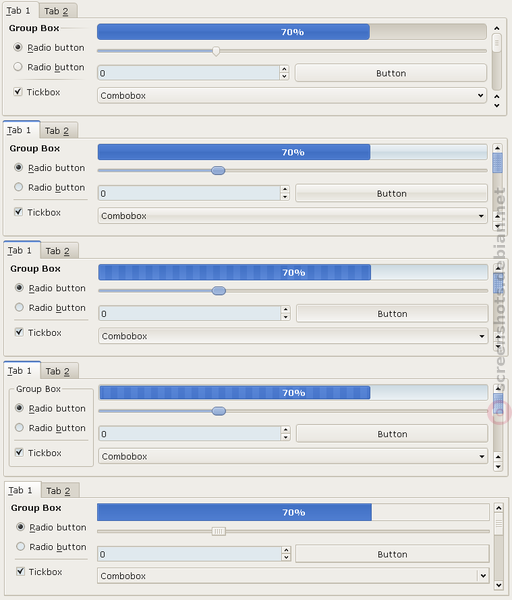Open the Combobox in the topmost panel

[292, 96]
